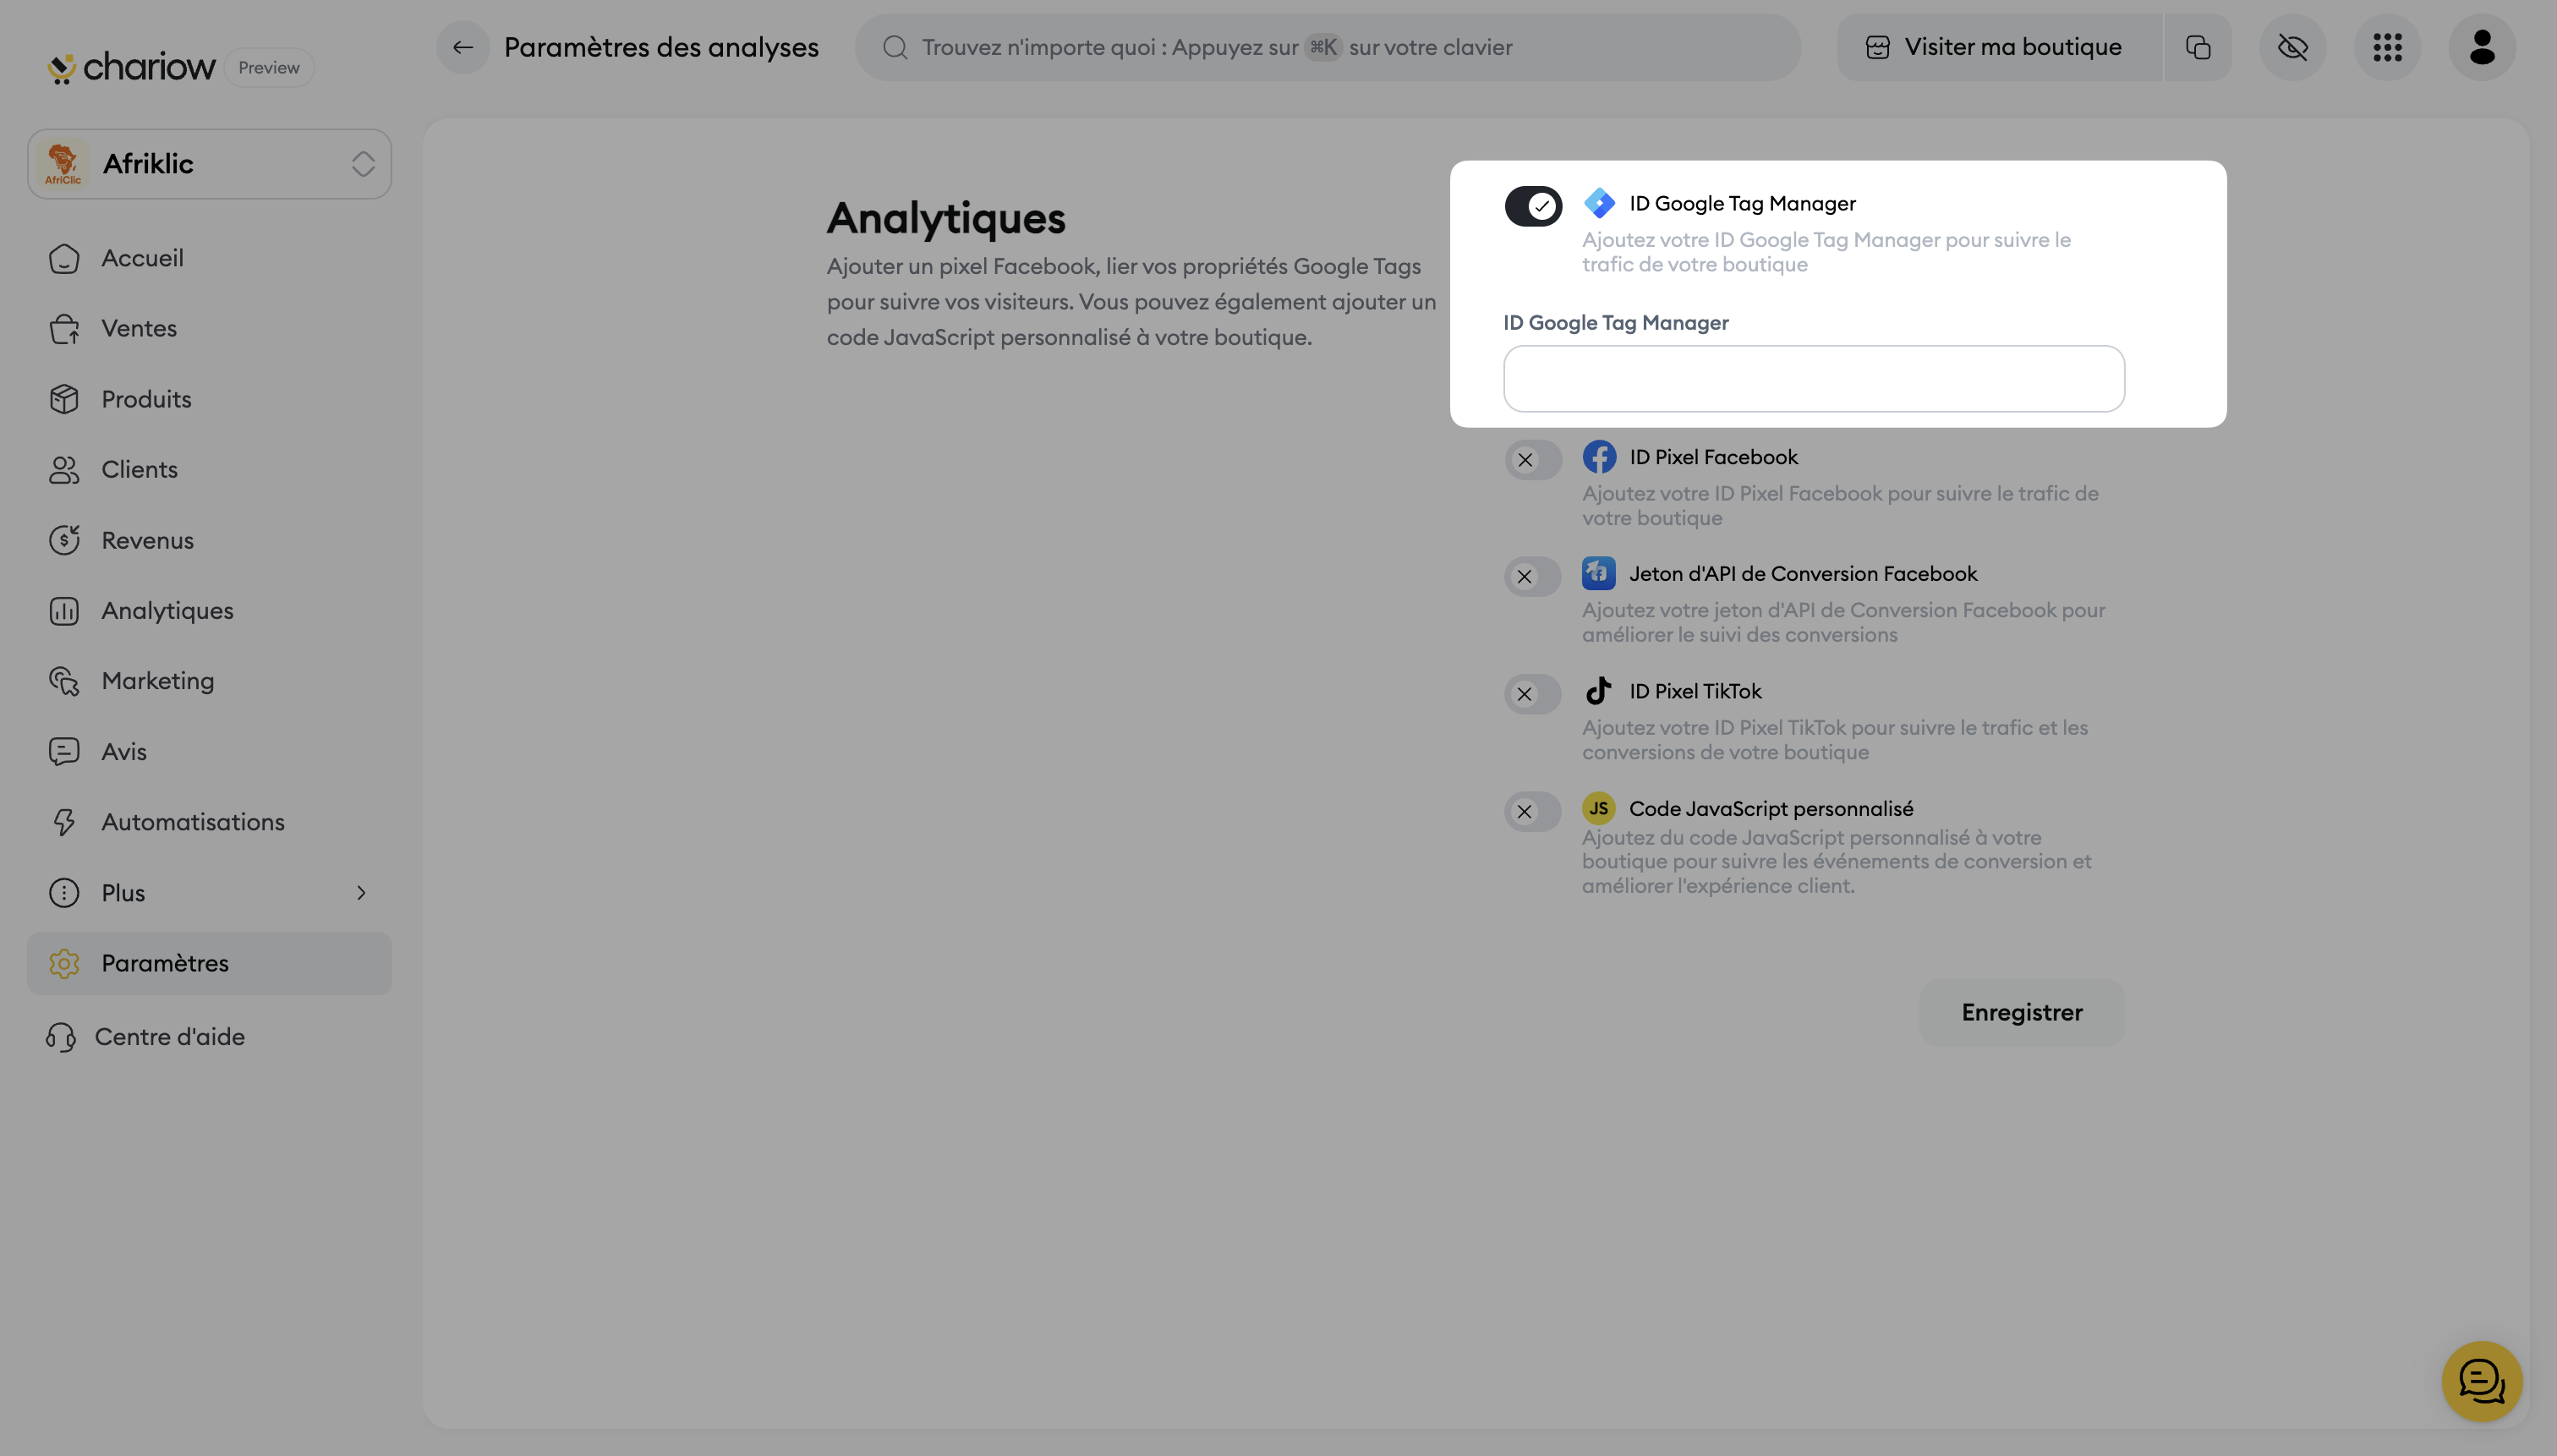2557x1456 pixels.
Task: Disable the Google Tag Manager toggle
Action: tap(1532, 206)
